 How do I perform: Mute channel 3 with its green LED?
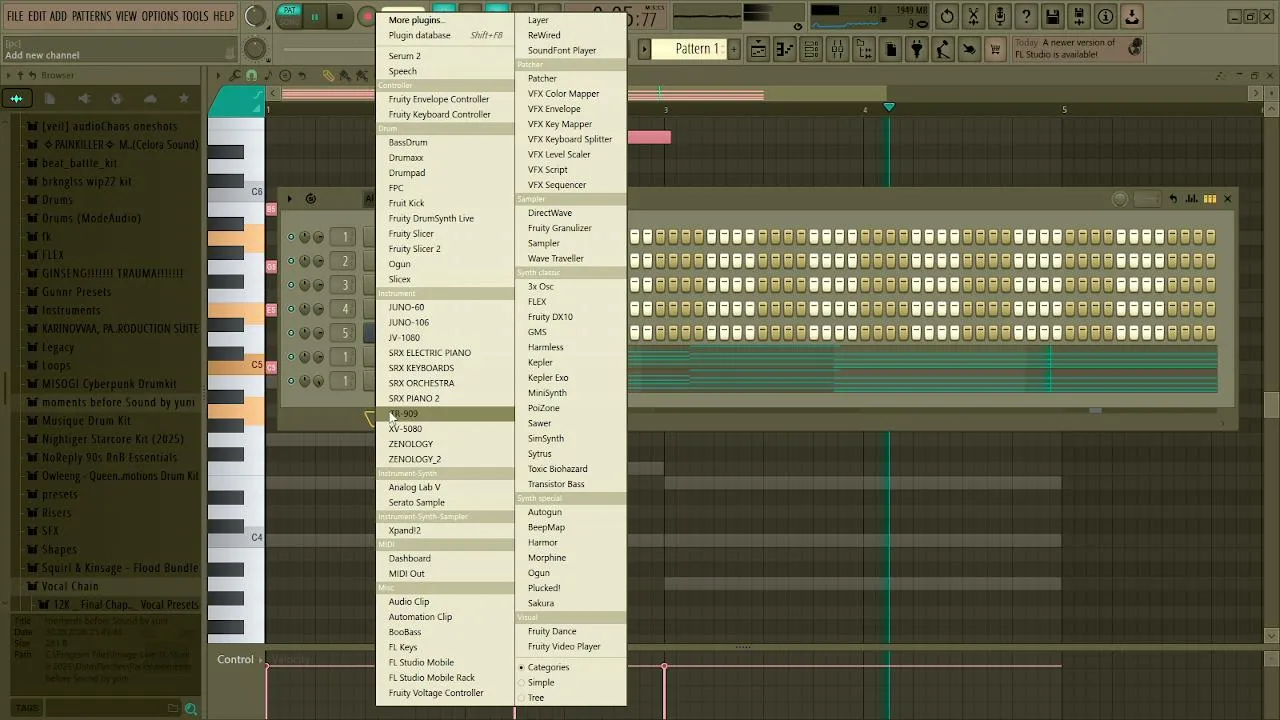291,285
